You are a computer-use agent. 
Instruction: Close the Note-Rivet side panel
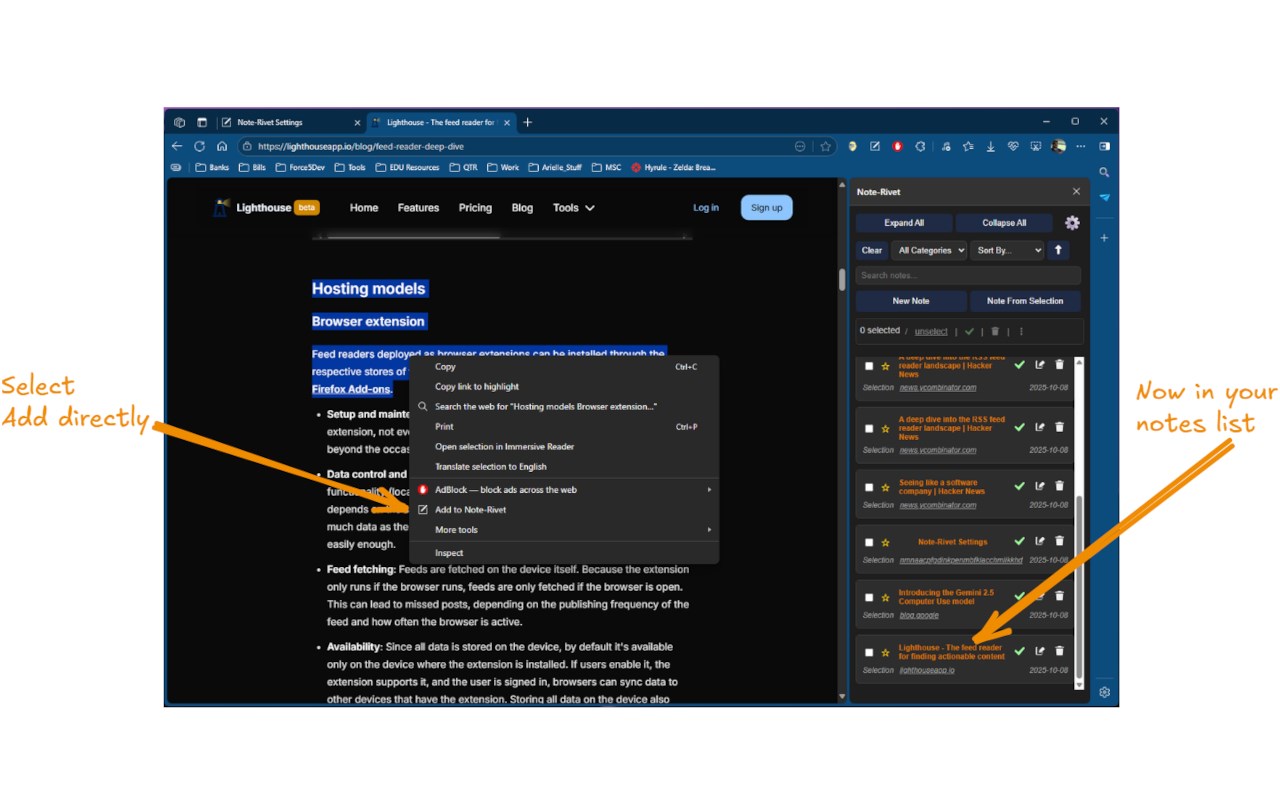coord(1076,191)
